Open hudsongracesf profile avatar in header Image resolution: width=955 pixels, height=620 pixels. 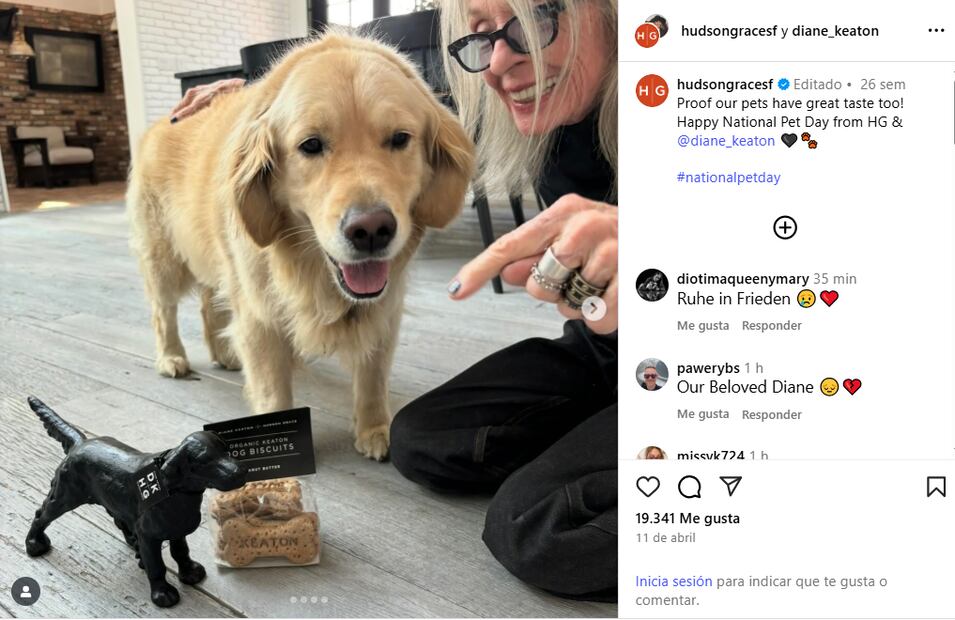point(651,31)
